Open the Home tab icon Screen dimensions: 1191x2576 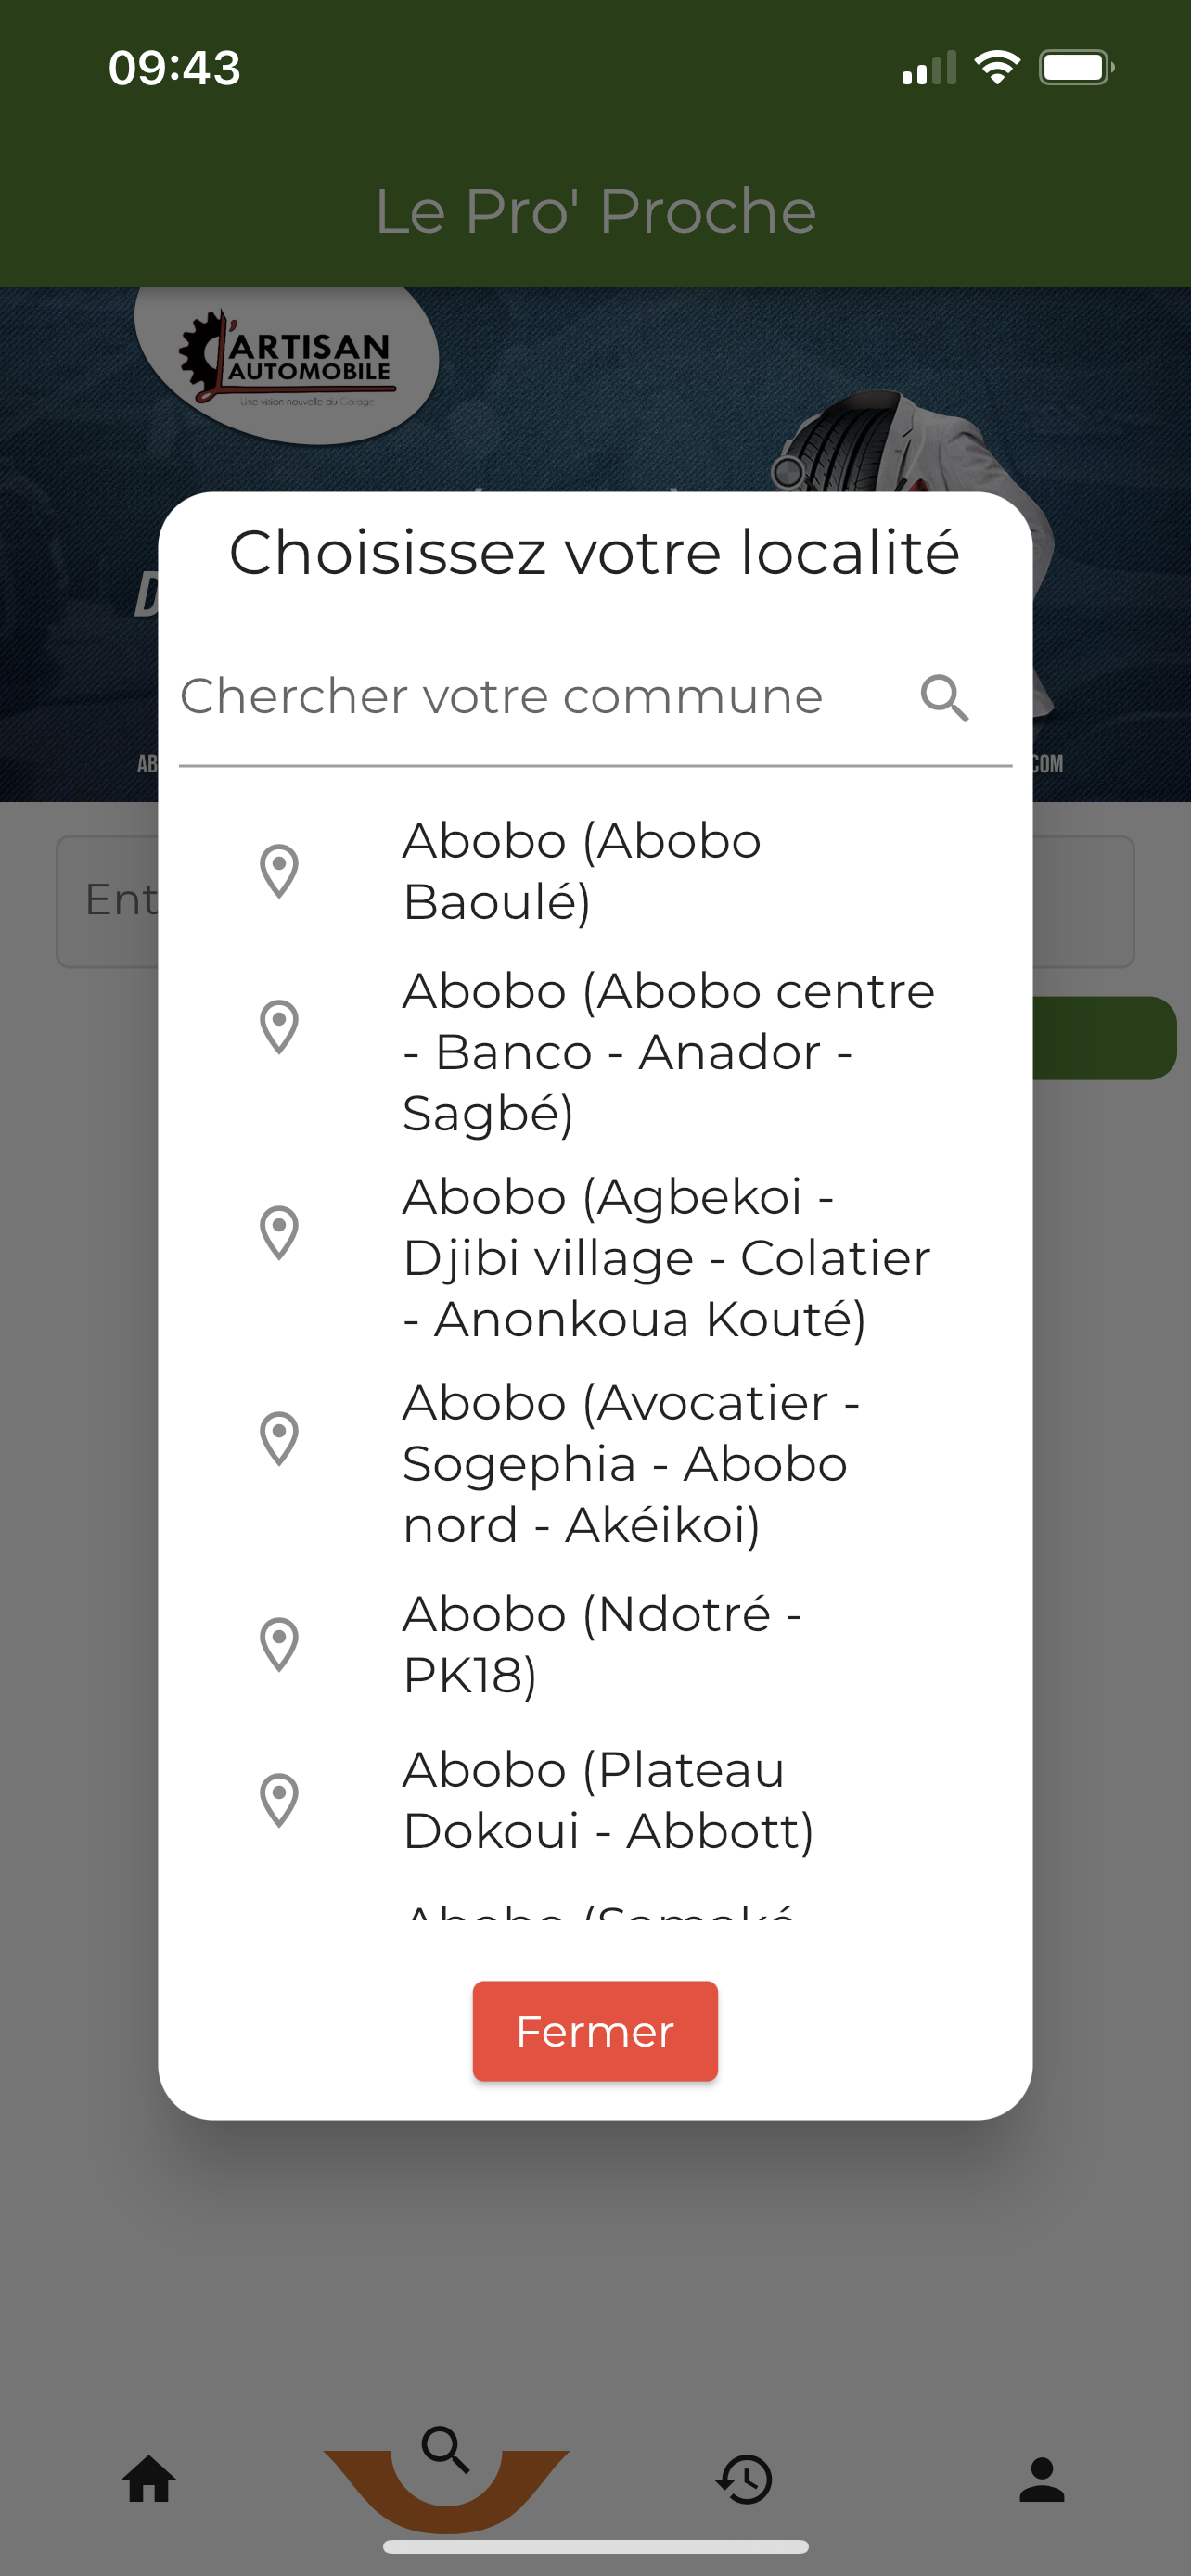(149, 2480)
